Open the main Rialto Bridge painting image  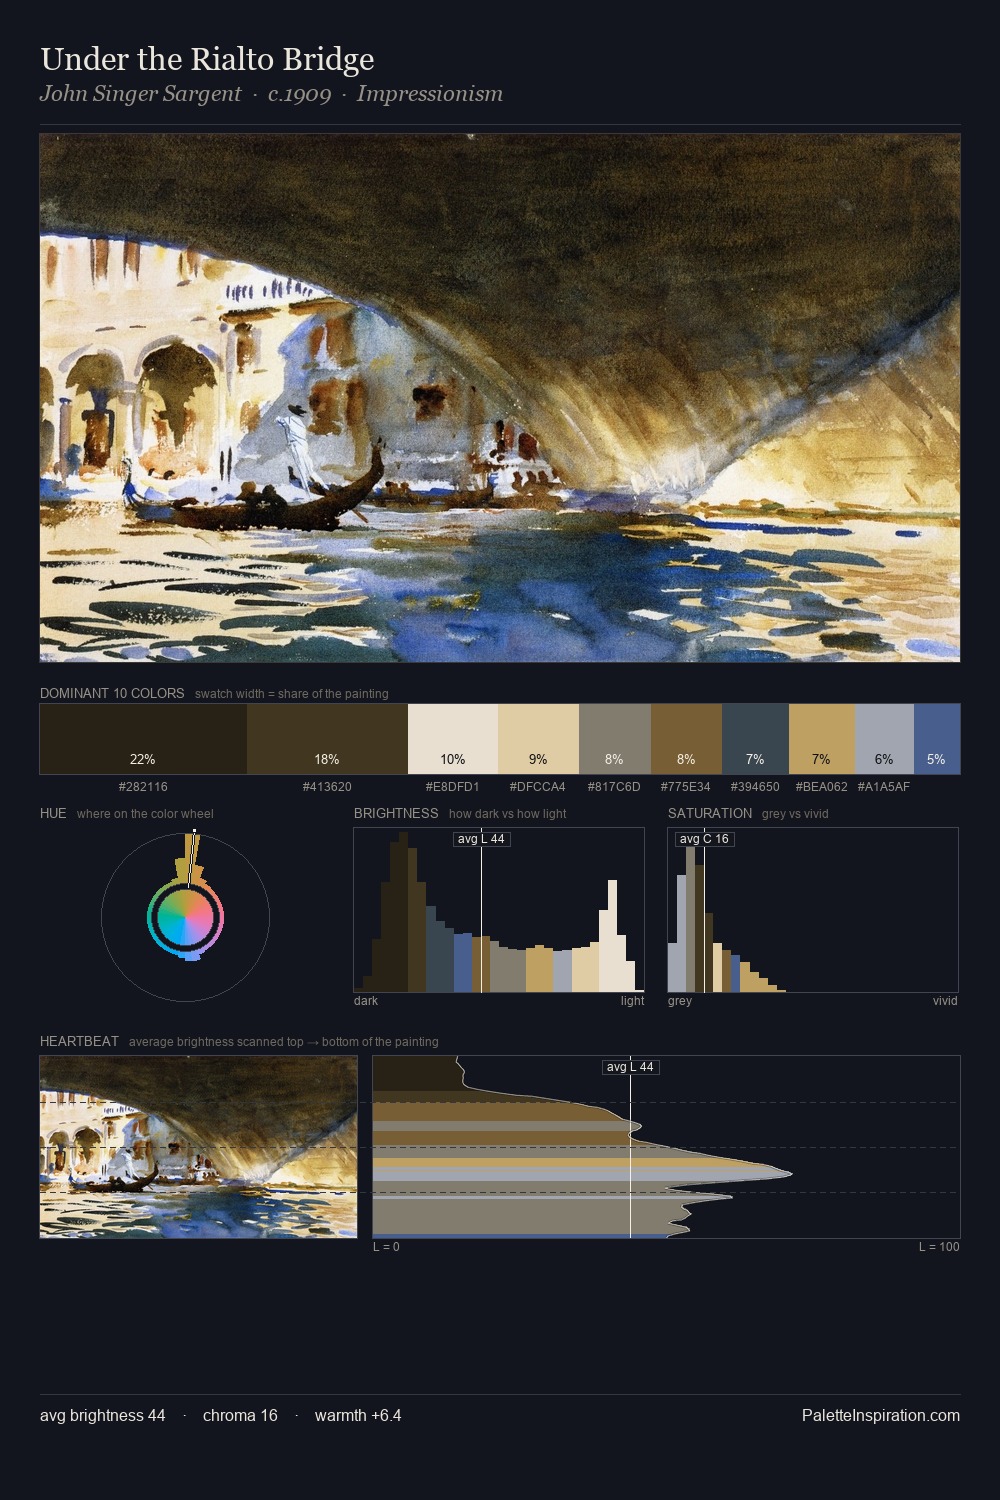pyautogui.click(x=500, y=398)
